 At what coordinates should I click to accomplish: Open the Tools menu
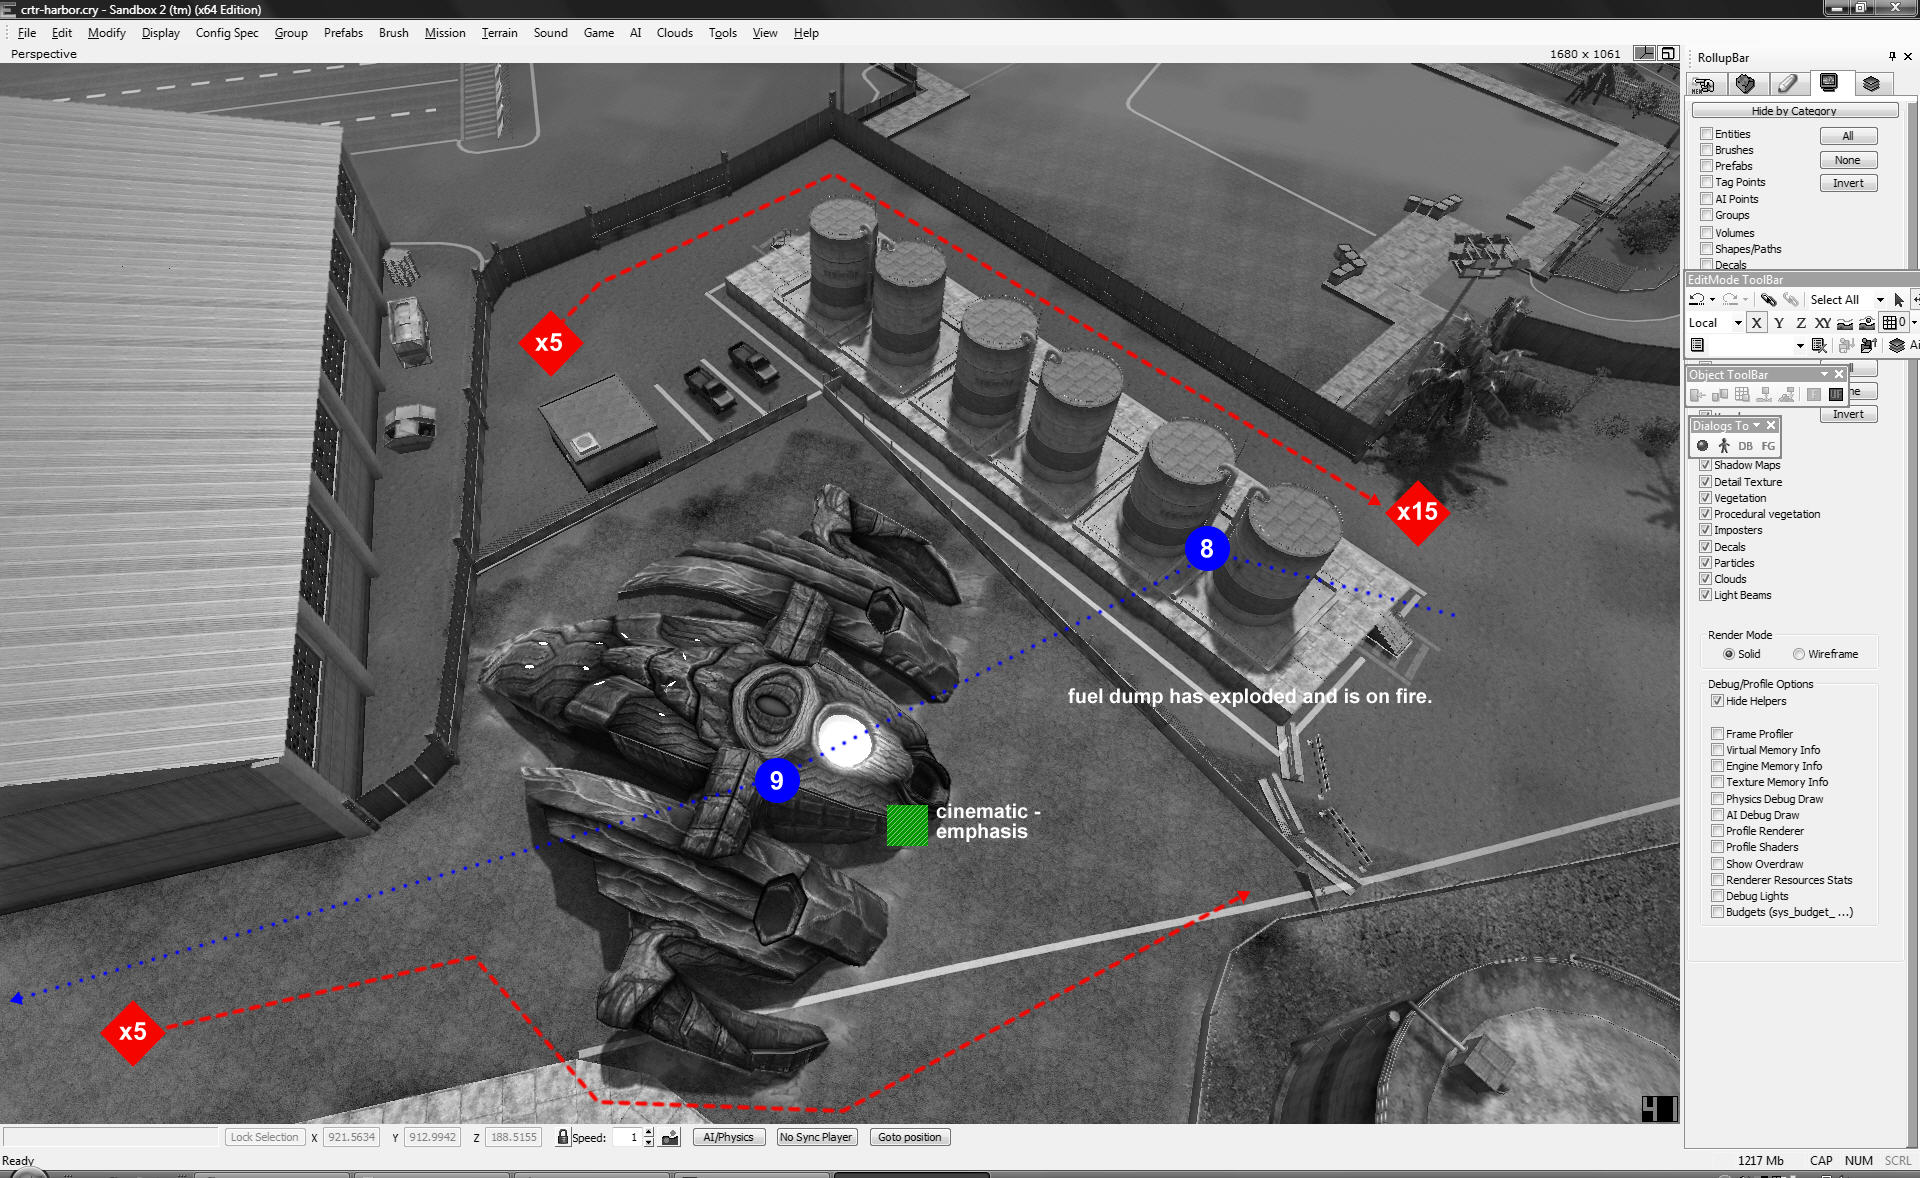[x=723, y=32]
